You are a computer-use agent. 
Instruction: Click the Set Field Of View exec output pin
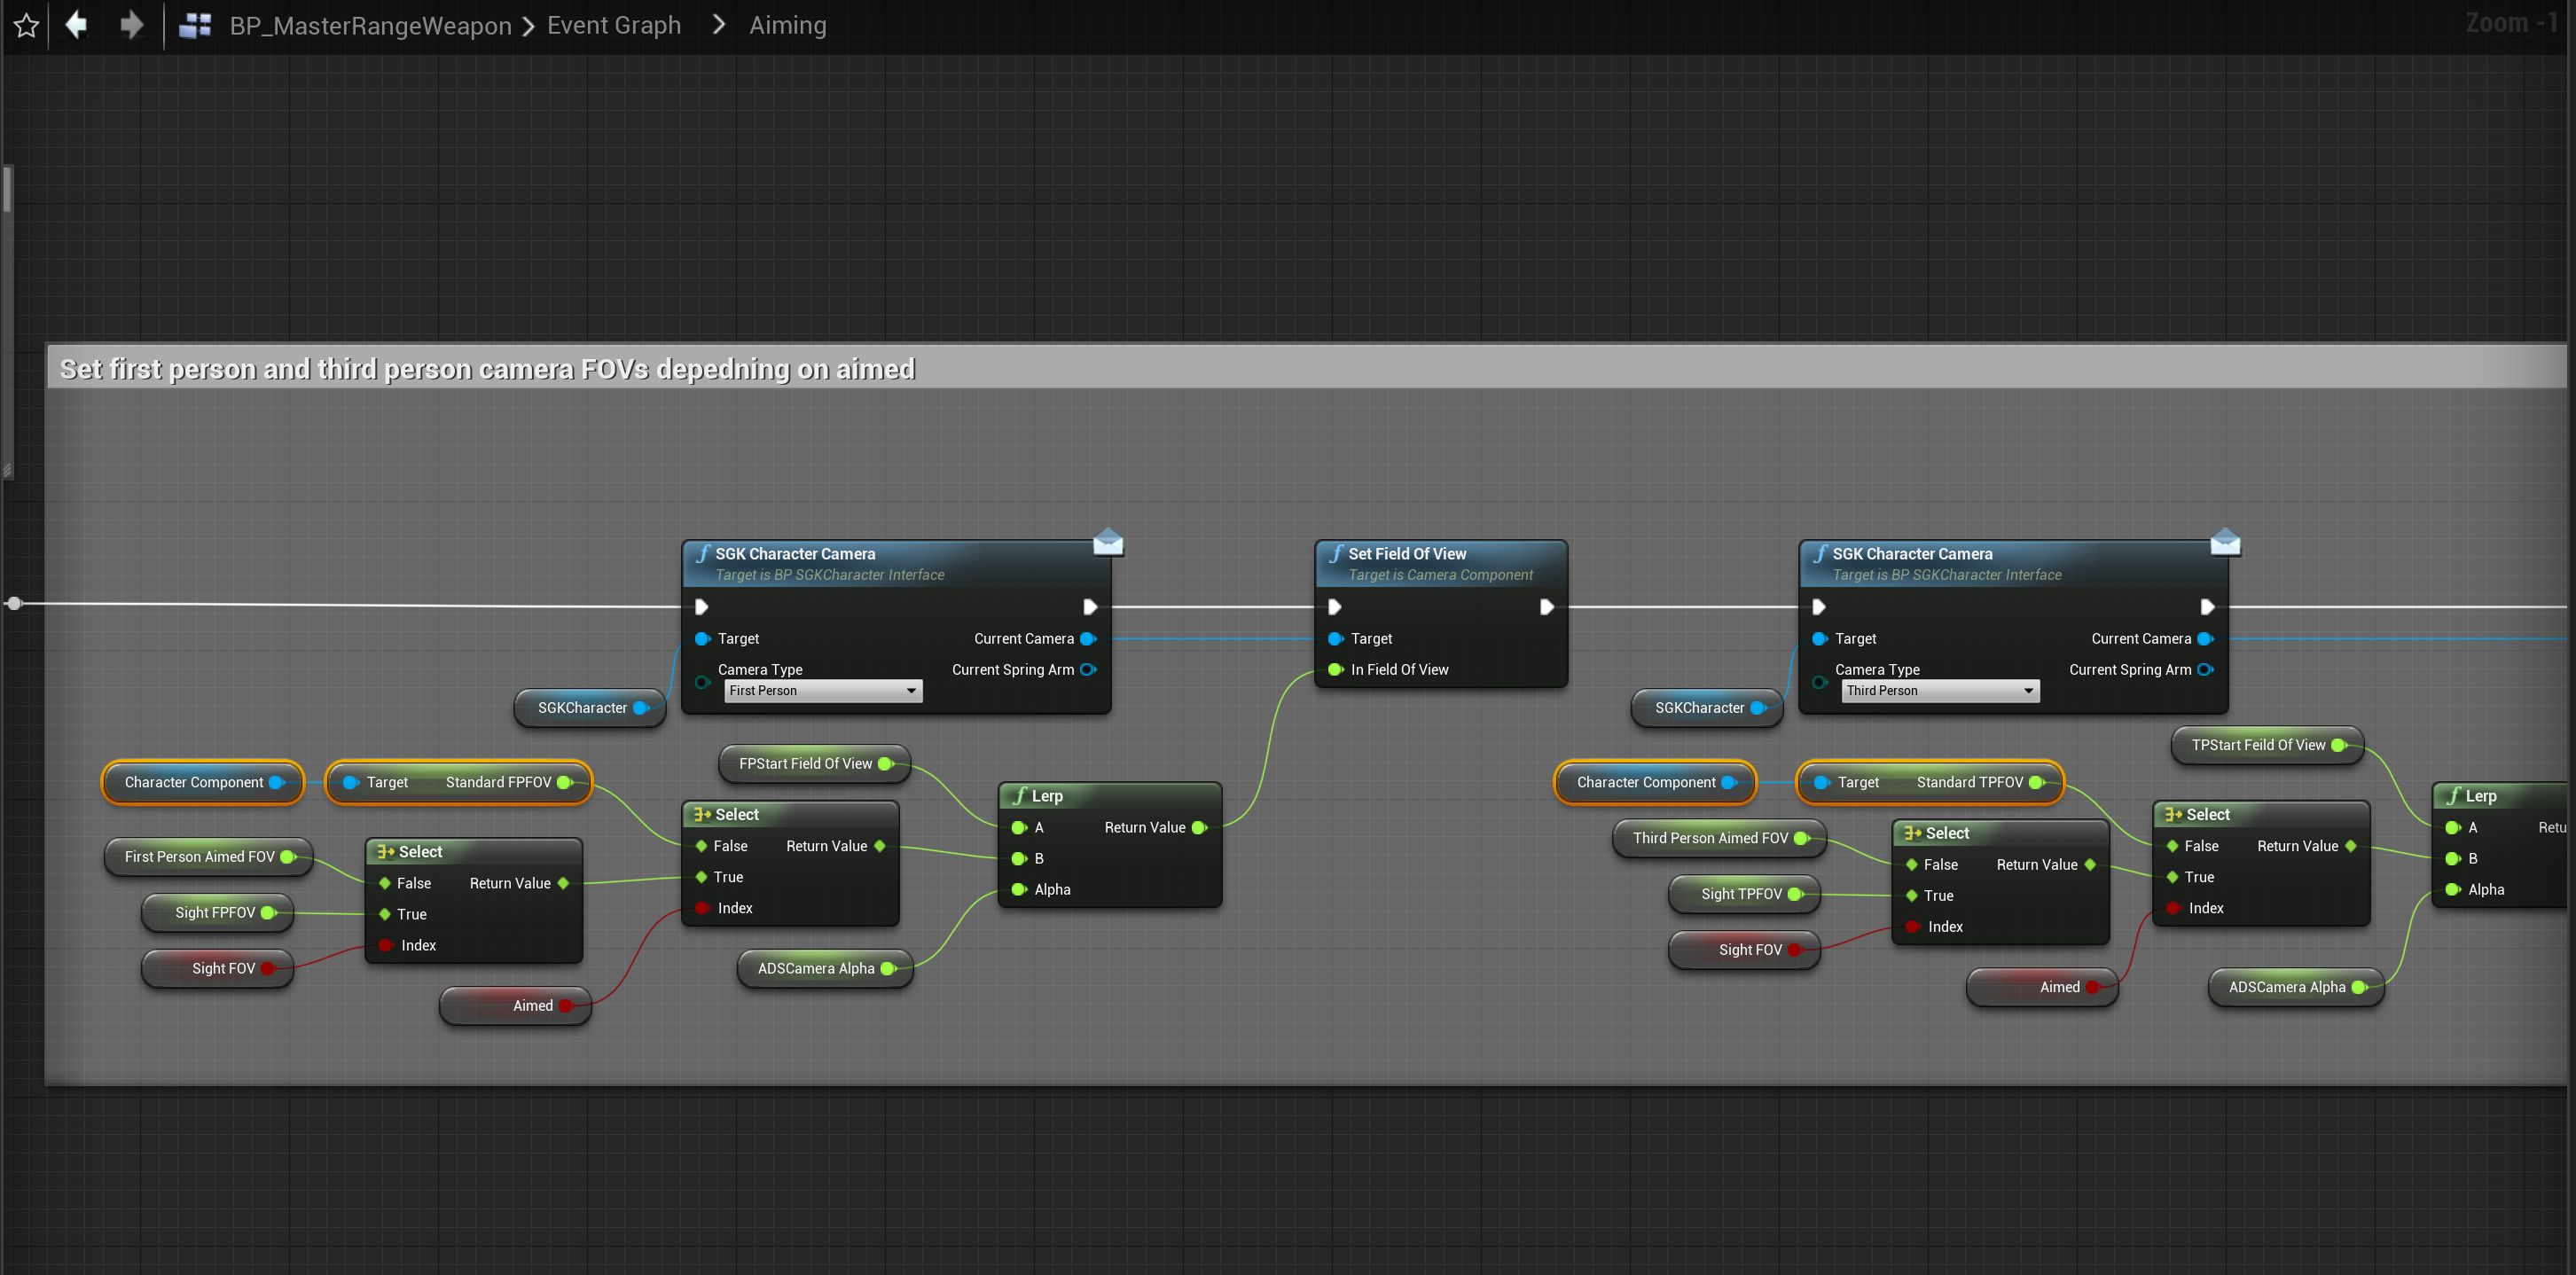click(1546, 607)
